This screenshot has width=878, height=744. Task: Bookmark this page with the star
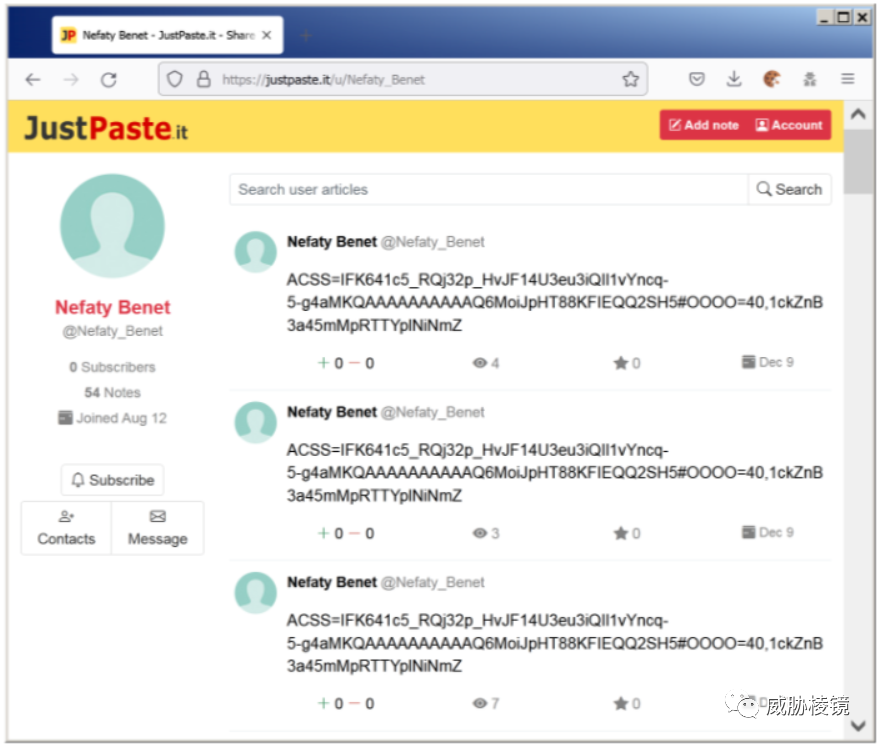631,79
